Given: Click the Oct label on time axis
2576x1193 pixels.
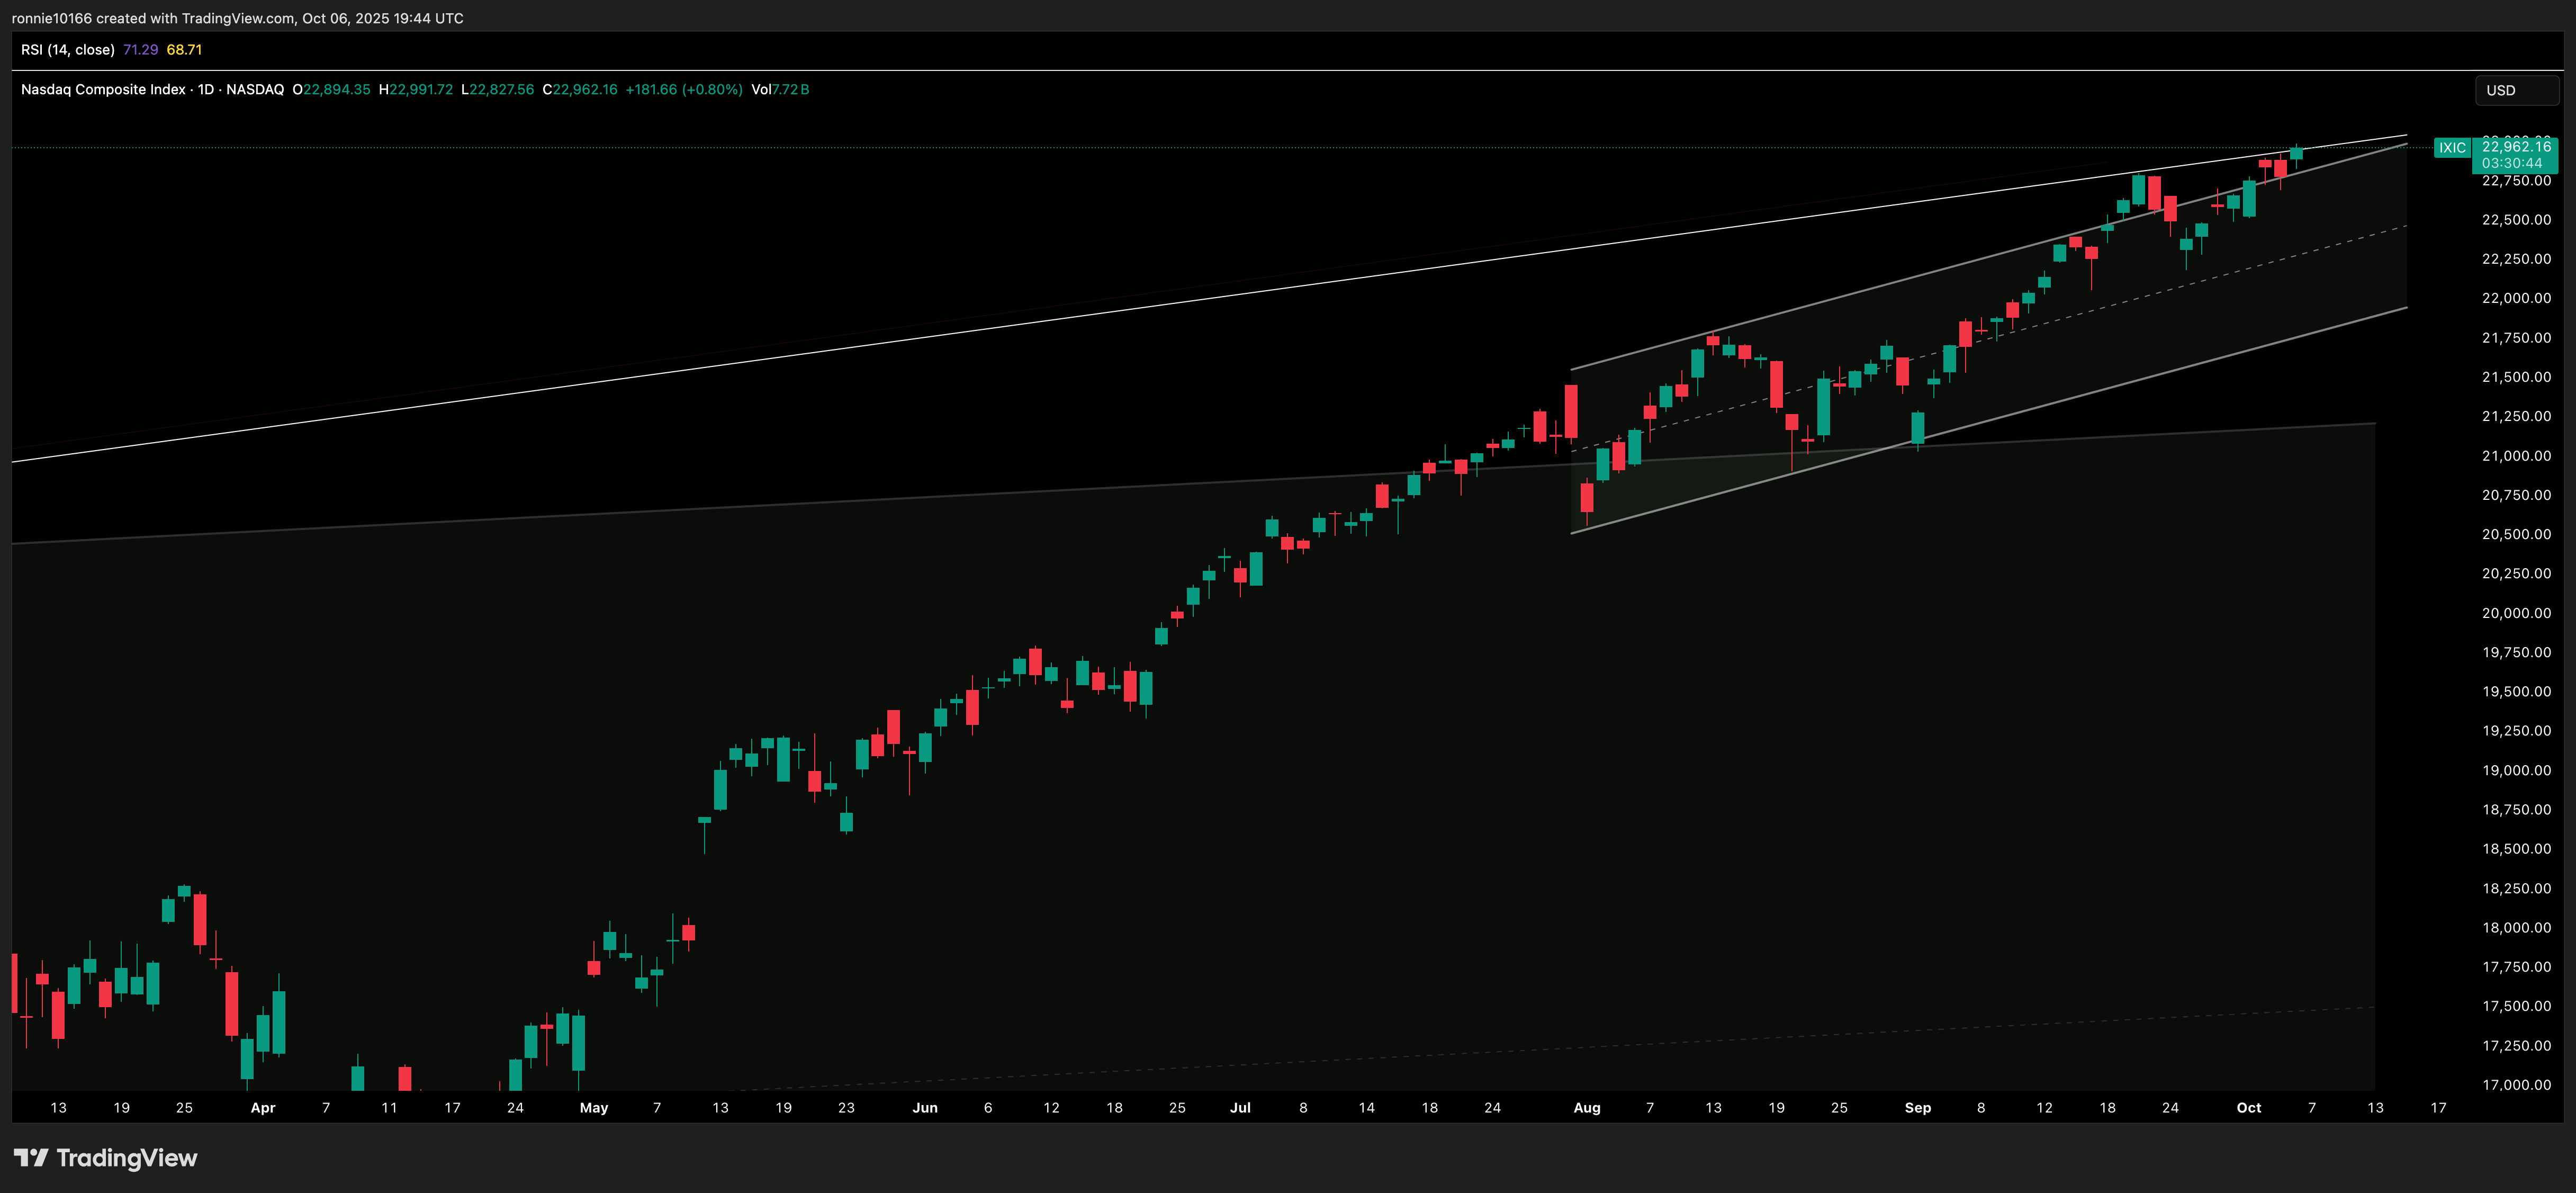Looking at the screenshot, I should pos(2248,1108).
